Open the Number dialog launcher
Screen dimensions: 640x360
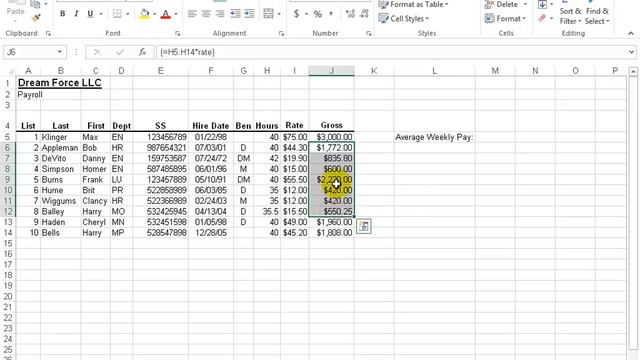pos(369,33)
